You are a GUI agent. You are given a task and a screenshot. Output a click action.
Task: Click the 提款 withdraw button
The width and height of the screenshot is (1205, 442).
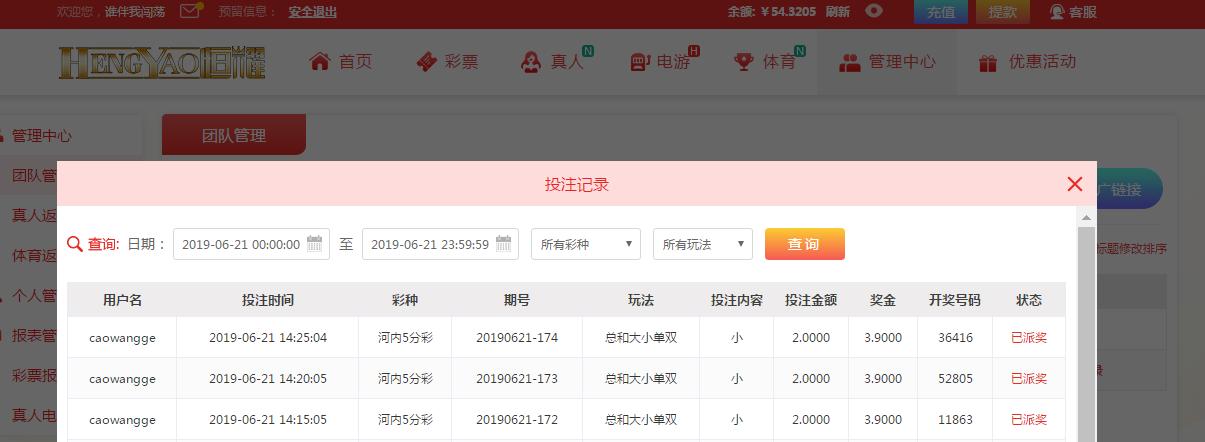(x=1003, y=12)
